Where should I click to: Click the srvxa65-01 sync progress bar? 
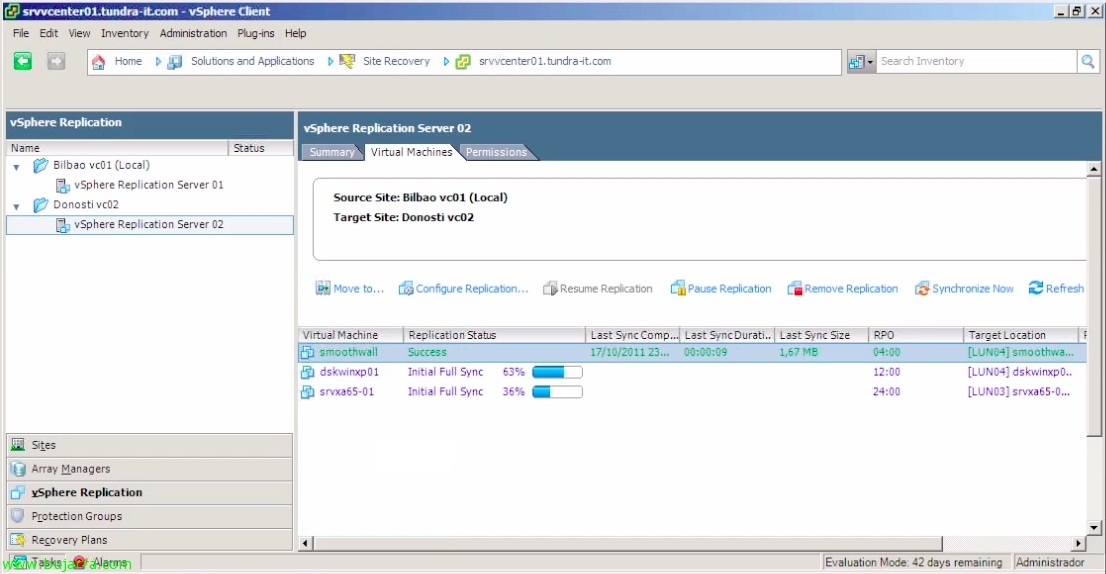pos(557,391)
